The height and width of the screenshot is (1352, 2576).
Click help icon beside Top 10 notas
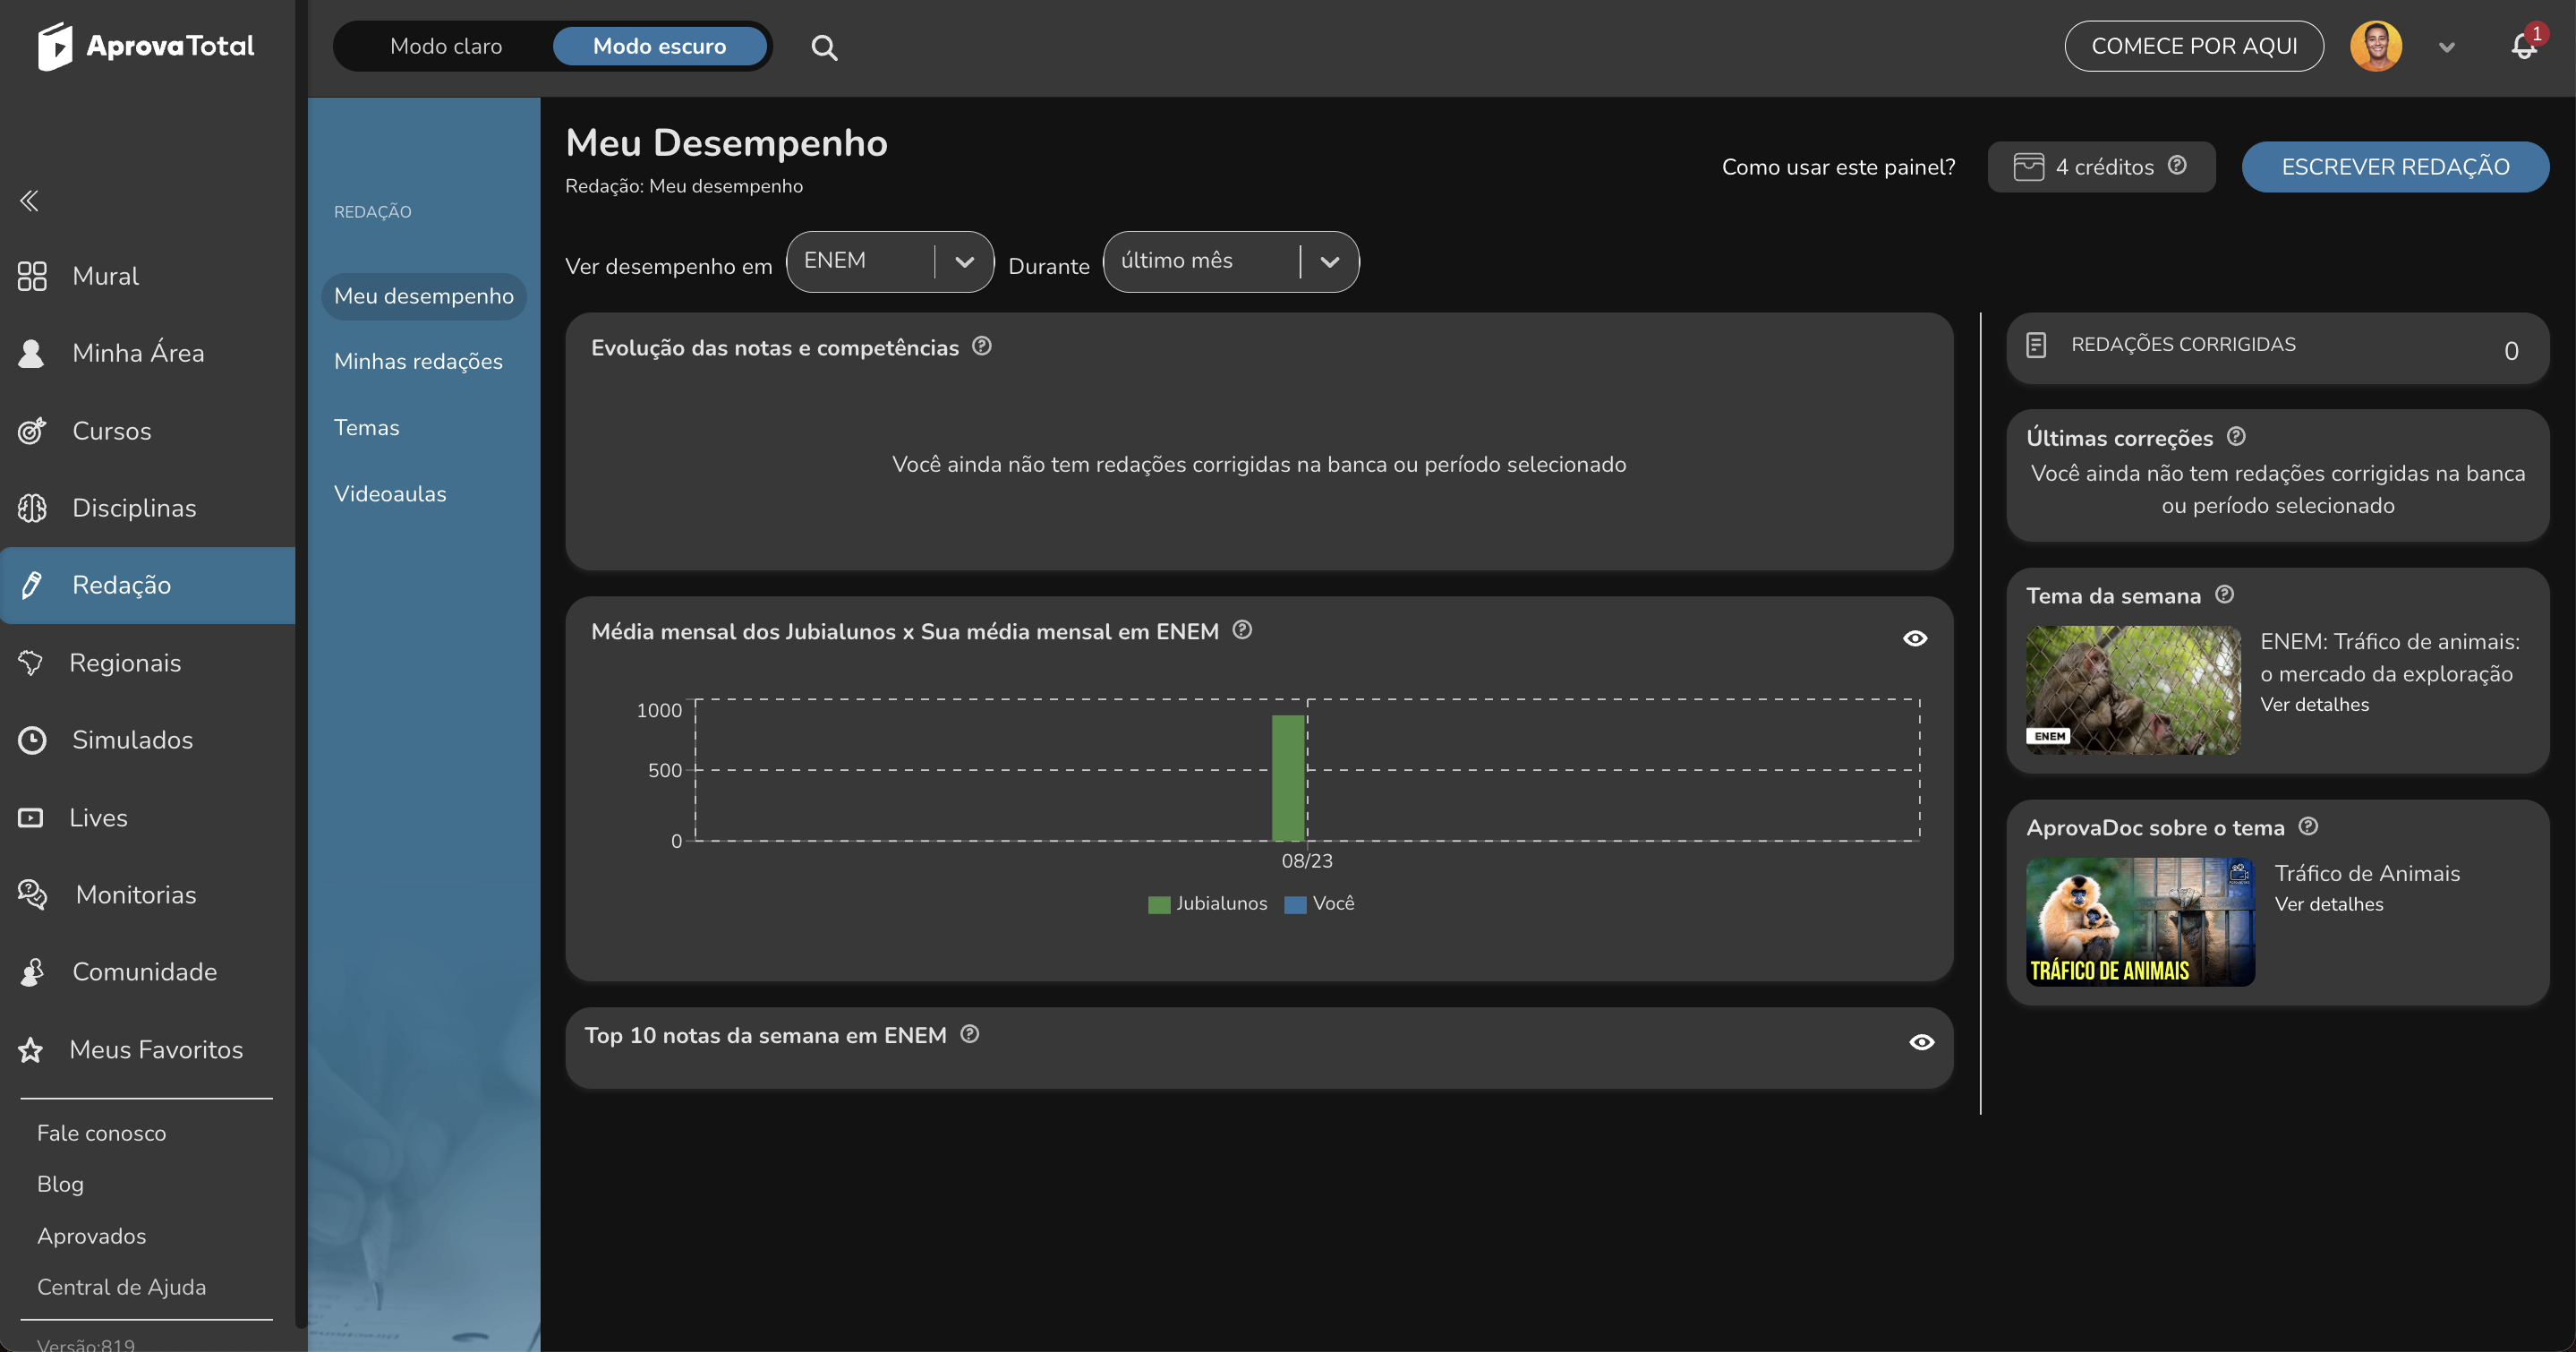coord(970,1034)
